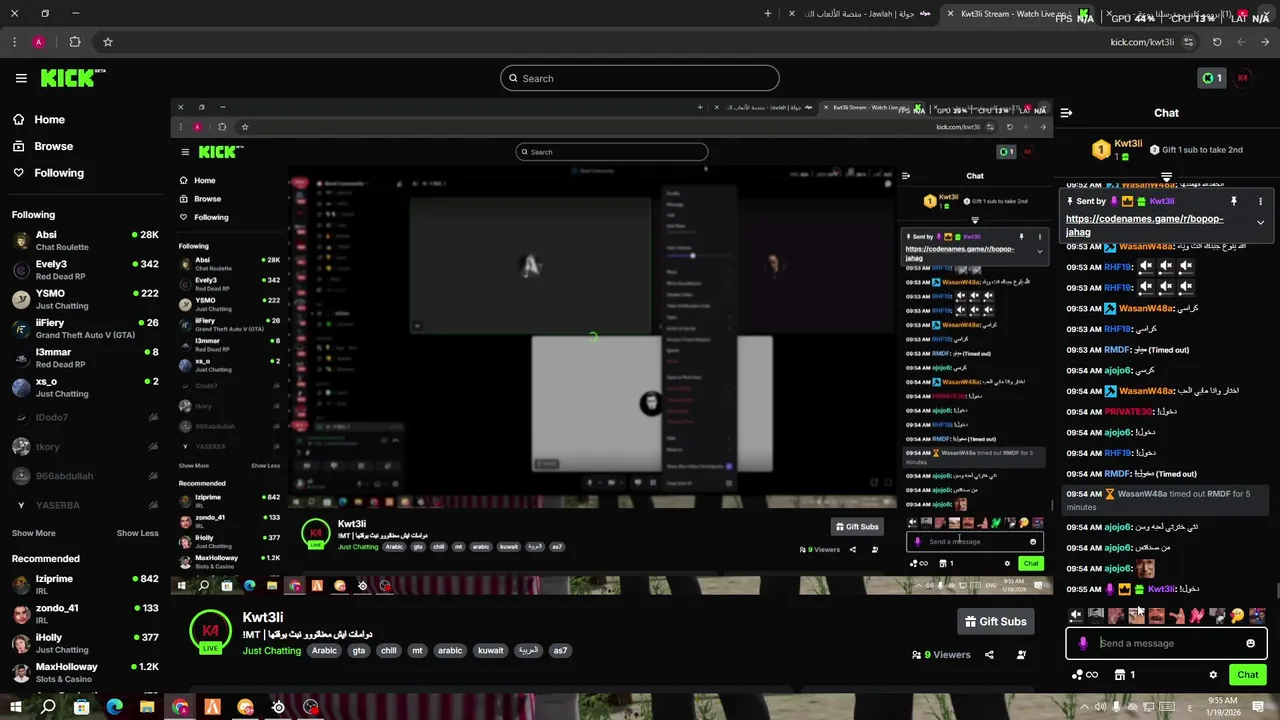Viewport: 1280px width, 720px height.
Task: Click the kuwait tag under stream title
Action: click(x=491, y=651)
